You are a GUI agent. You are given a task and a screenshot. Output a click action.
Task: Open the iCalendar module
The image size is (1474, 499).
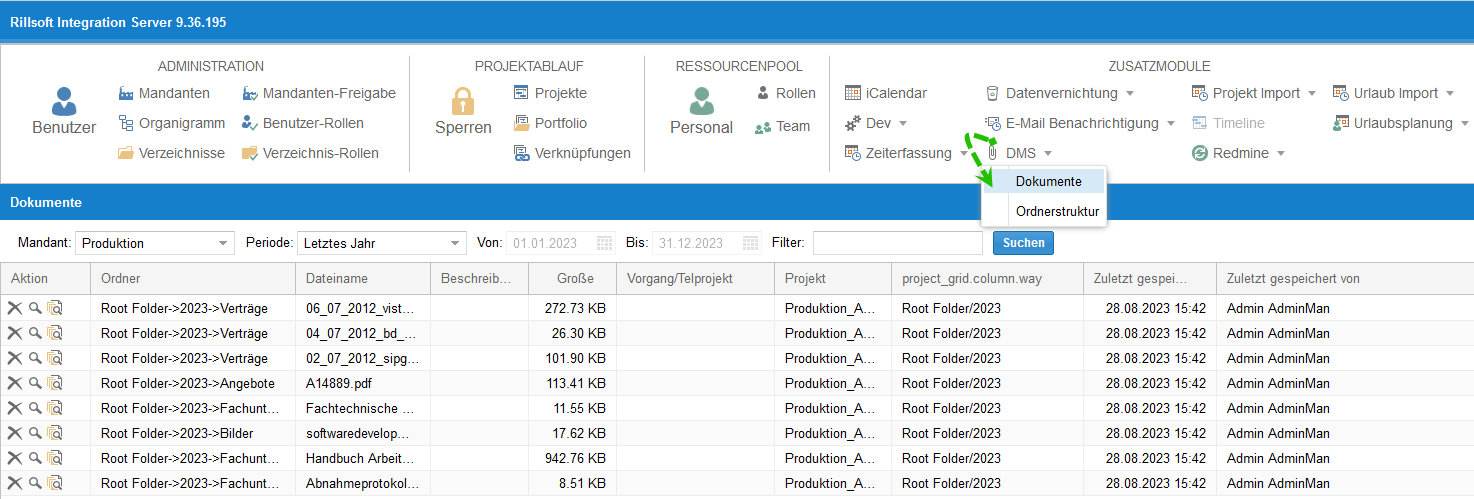coord(886,93)
